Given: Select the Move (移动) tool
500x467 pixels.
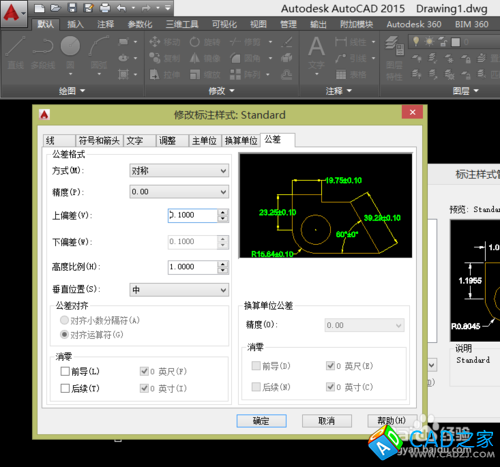Looking at the screenshot, I should click(165, 42).
